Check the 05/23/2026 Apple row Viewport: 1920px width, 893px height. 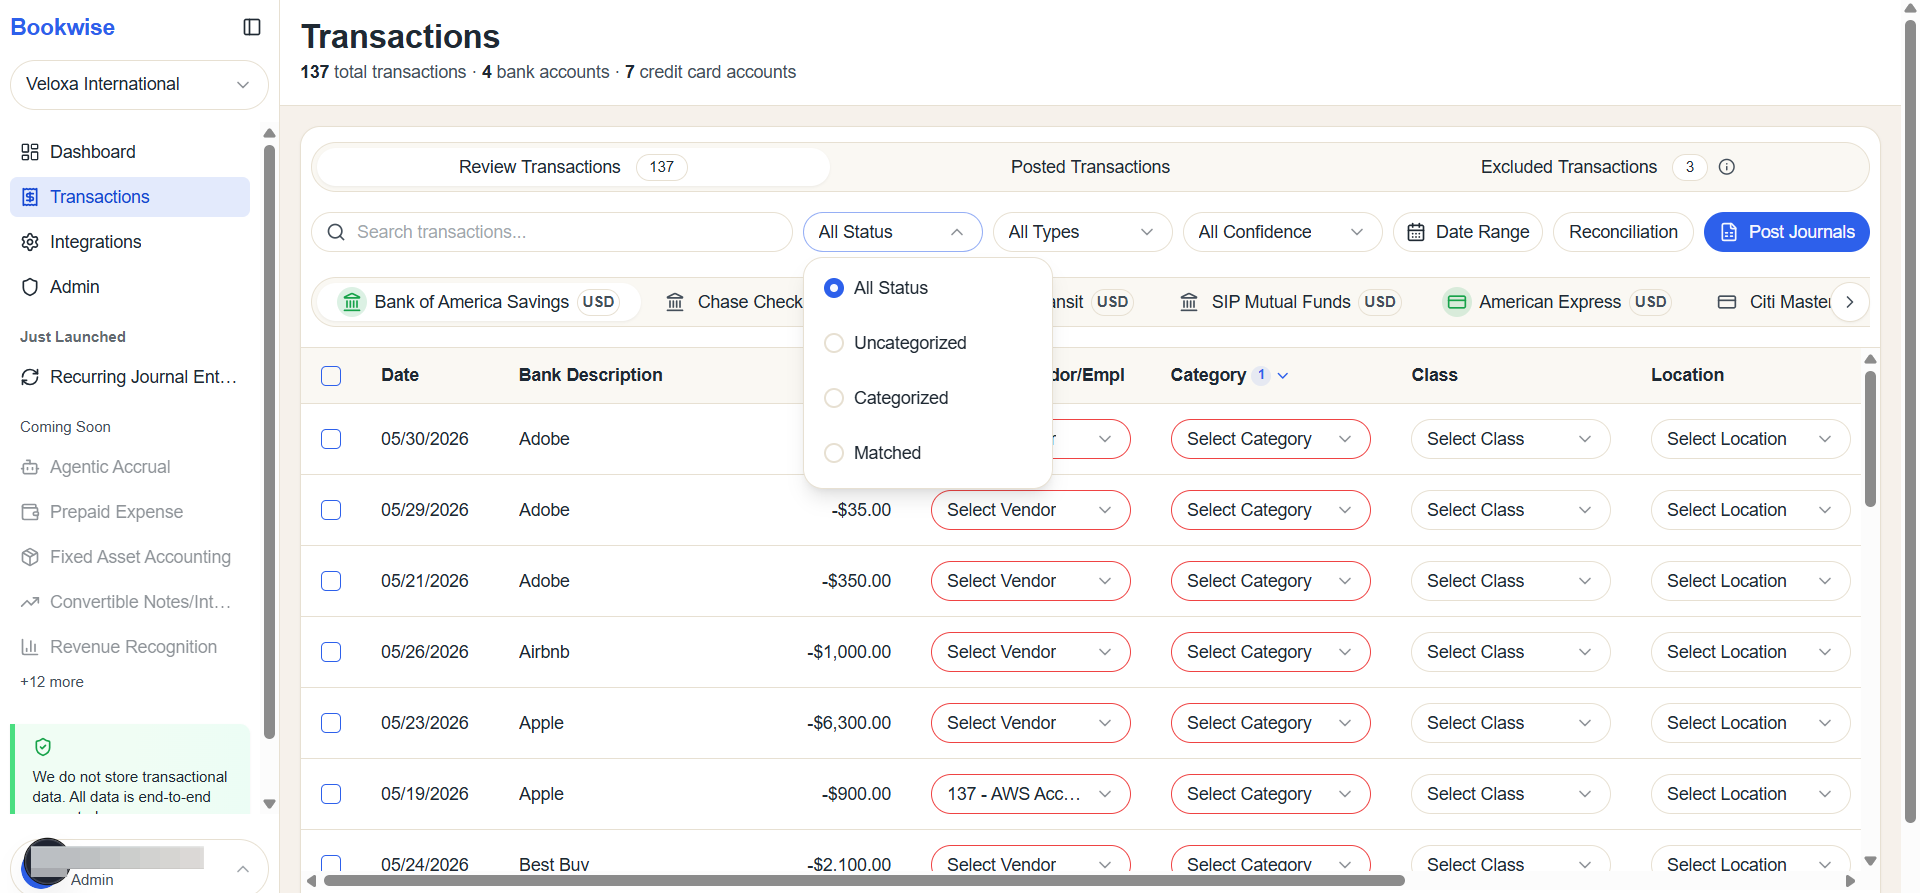[331, 723]
